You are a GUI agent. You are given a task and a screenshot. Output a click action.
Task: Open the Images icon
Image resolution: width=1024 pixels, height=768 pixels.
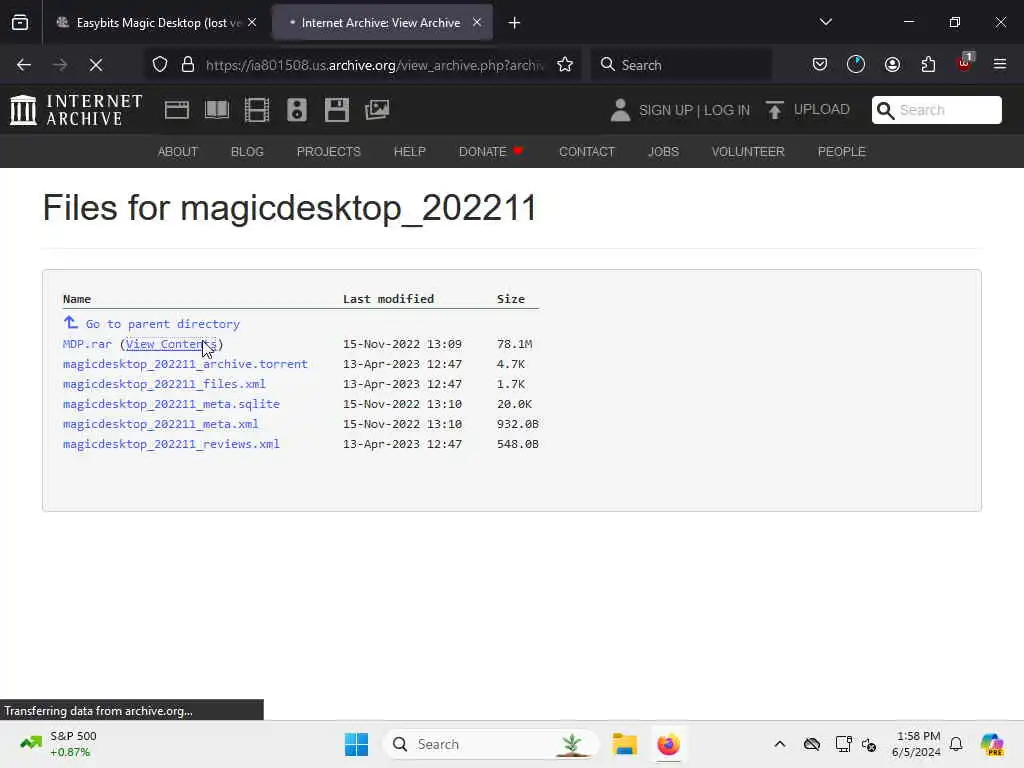point(377,110)
